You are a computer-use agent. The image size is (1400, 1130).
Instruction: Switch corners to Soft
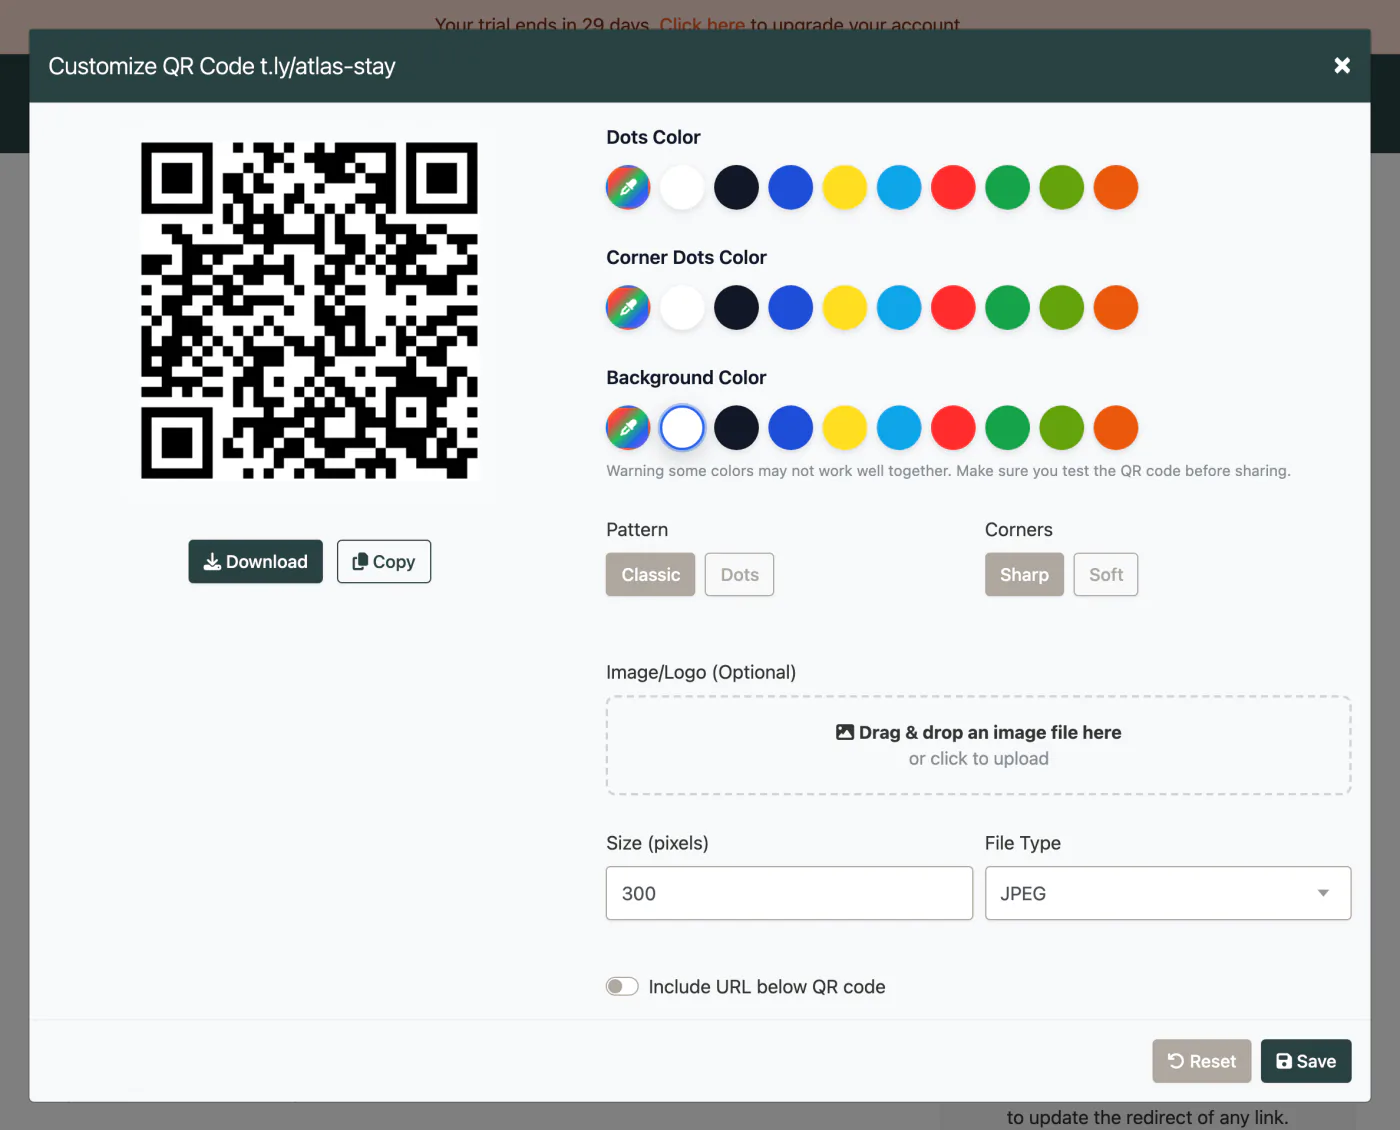point(1106,575)
